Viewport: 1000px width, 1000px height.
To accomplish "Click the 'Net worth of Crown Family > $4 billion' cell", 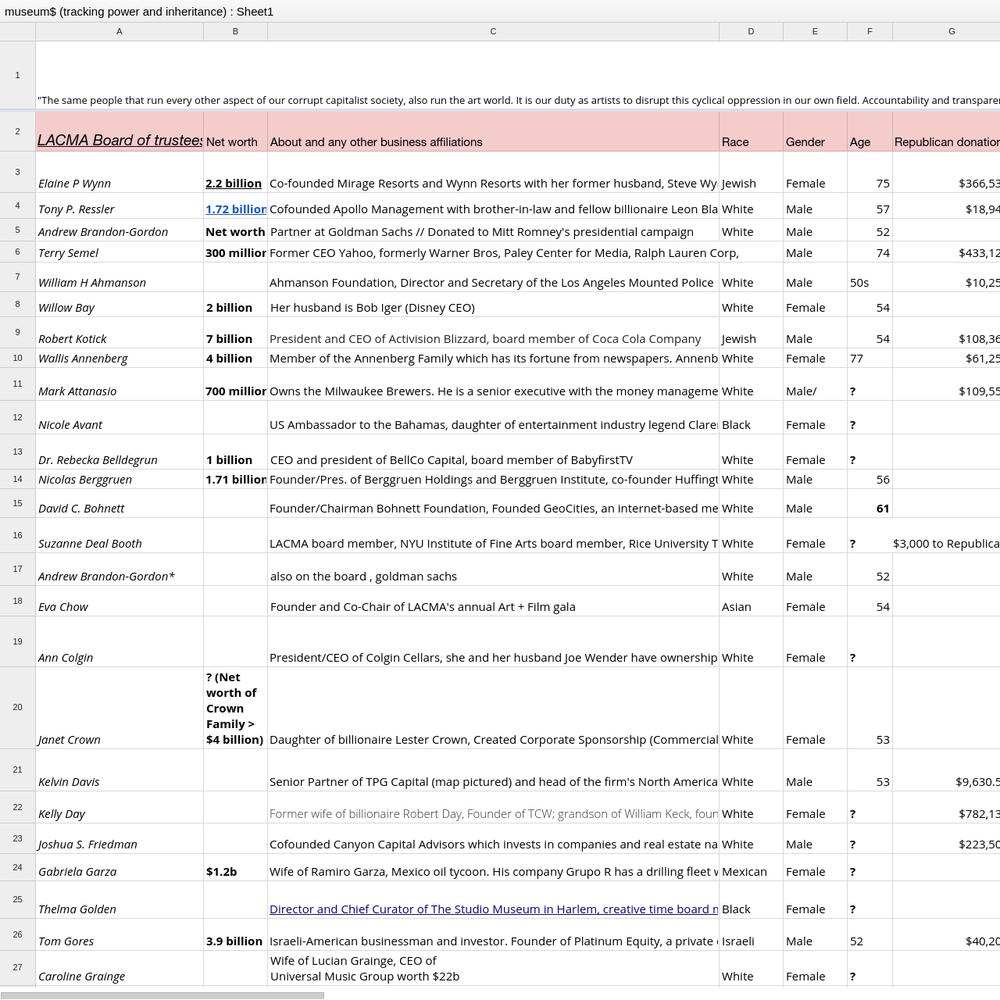I will click(x=235, y=708).
